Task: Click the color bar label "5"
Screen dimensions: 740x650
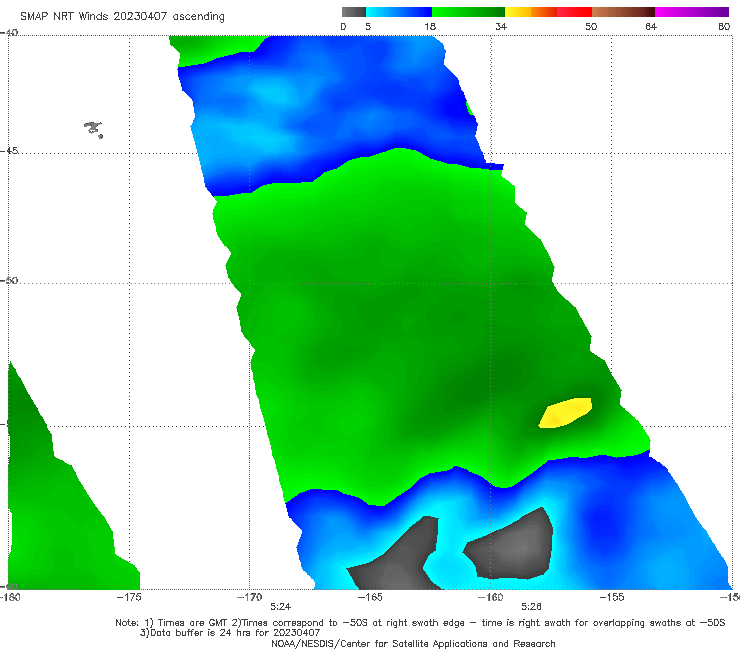Action: tap(368, 26)
